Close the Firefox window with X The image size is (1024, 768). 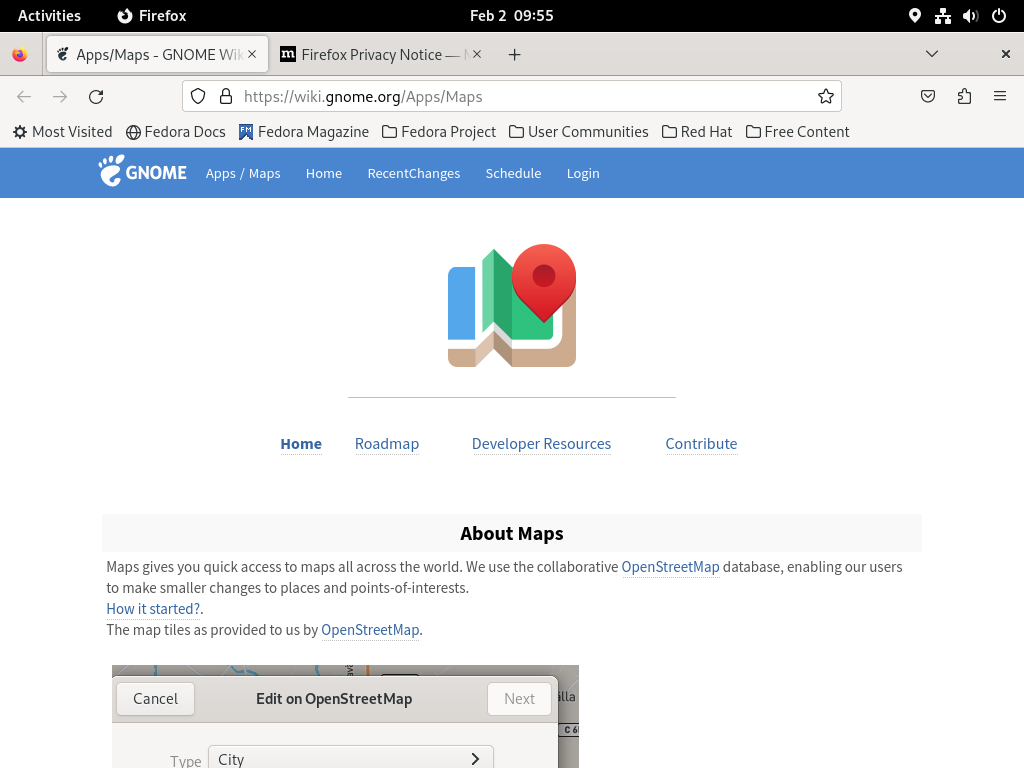tap(1006, 54)
